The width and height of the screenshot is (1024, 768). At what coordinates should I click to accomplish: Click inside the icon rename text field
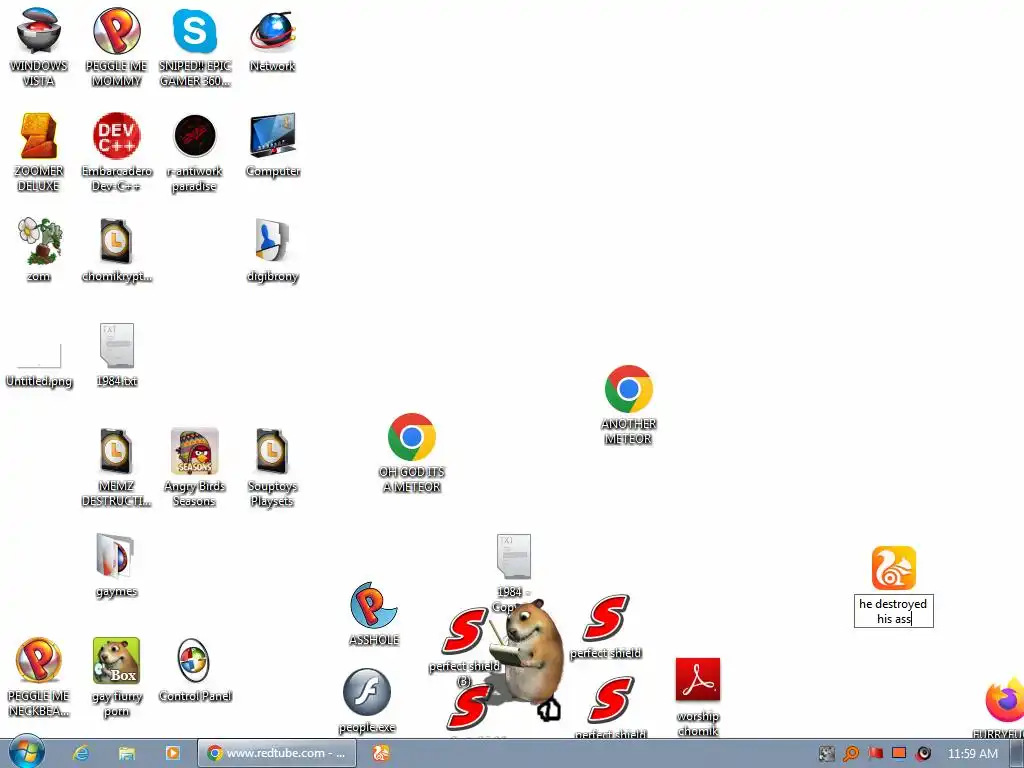point(894,611)
